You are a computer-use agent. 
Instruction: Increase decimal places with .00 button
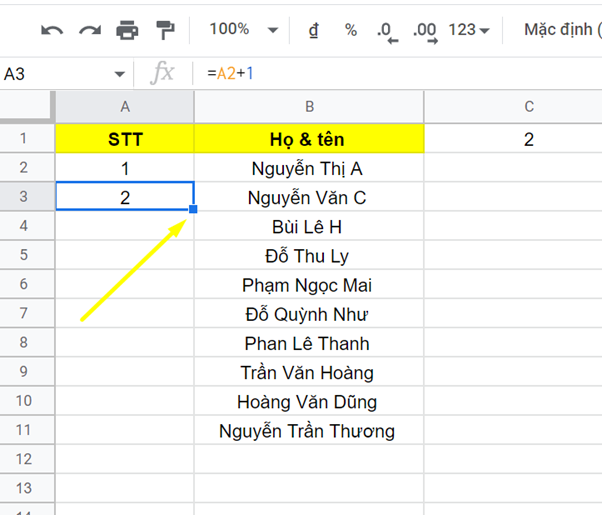(x=425, y=32)
